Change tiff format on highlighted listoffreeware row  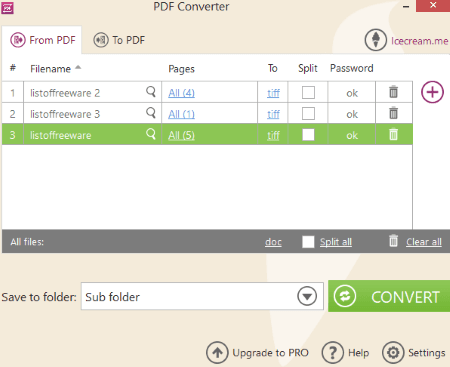coord(273,135)
